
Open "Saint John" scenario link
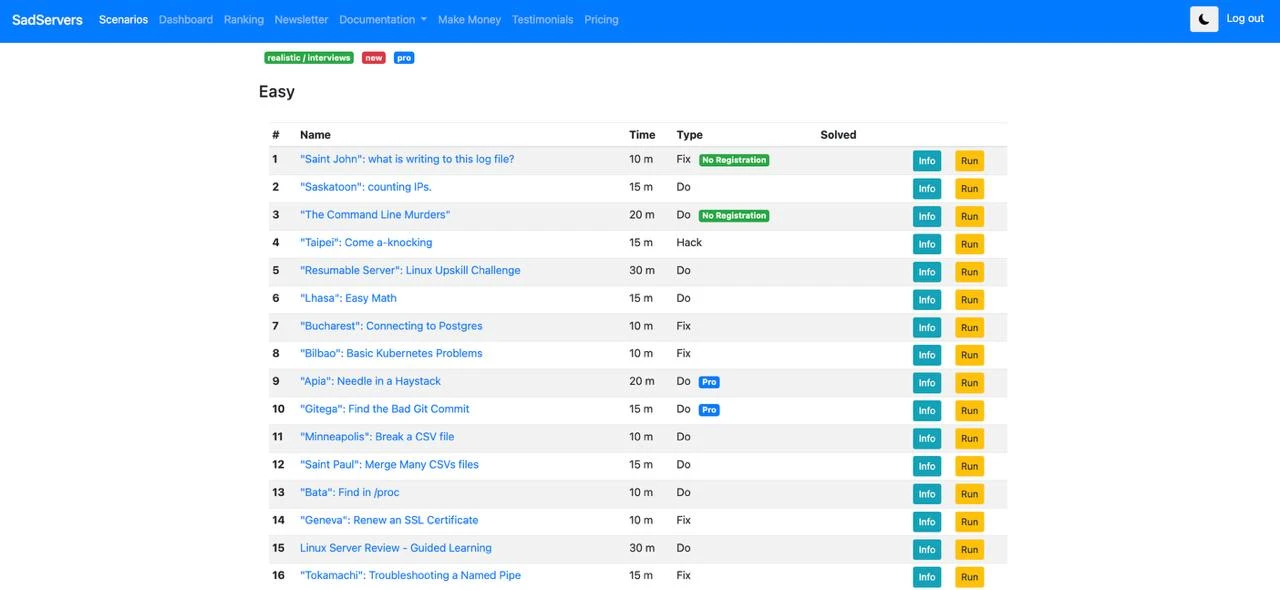pos(407,159)
